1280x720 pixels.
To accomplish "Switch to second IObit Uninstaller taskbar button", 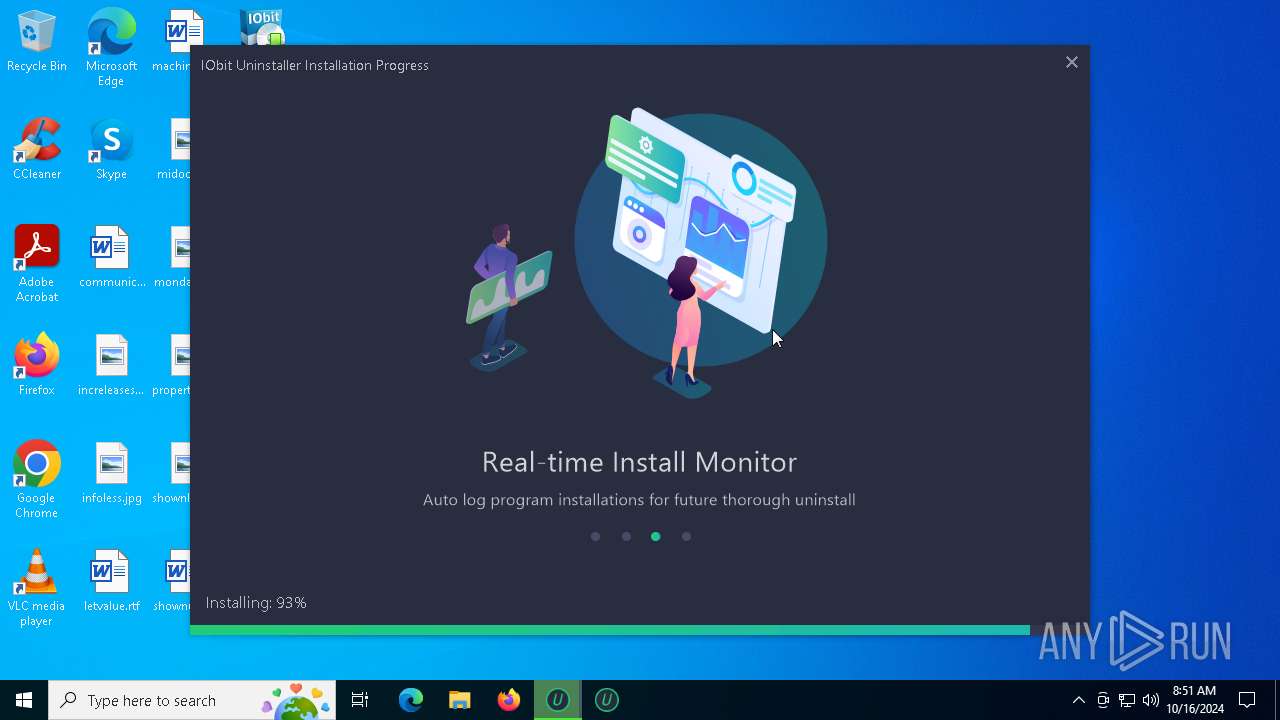I will (x=607, y=700).
